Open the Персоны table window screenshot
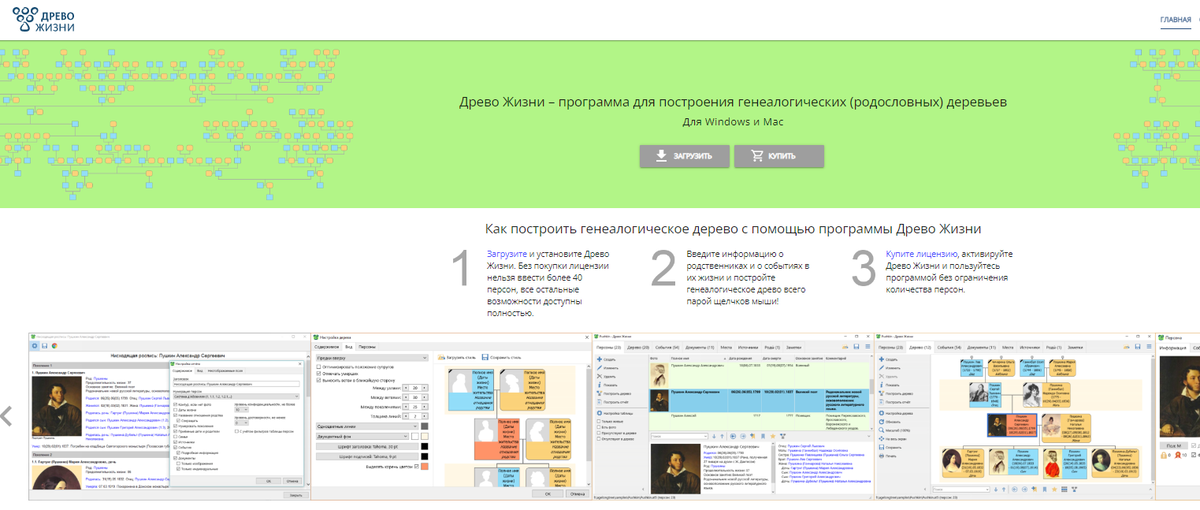 (731, 416)
